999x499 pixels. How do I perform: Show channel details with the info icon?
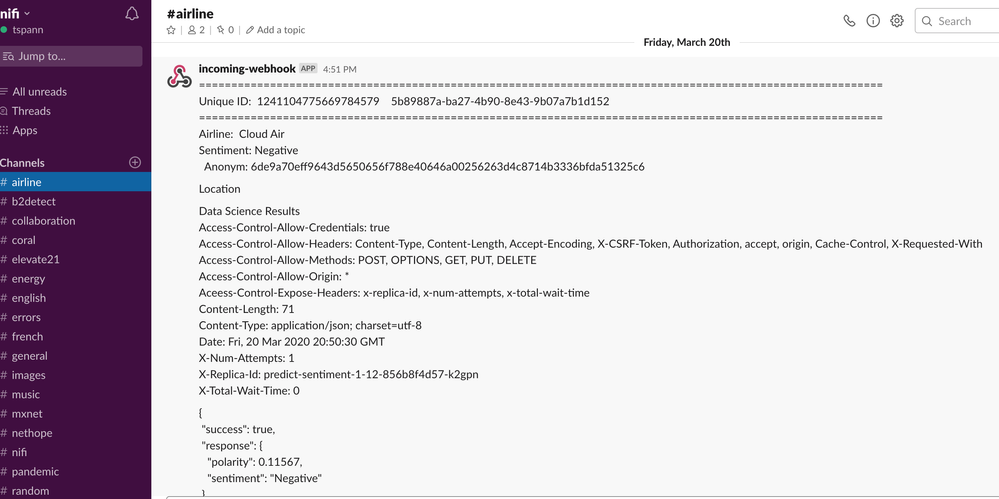point(873,21)
